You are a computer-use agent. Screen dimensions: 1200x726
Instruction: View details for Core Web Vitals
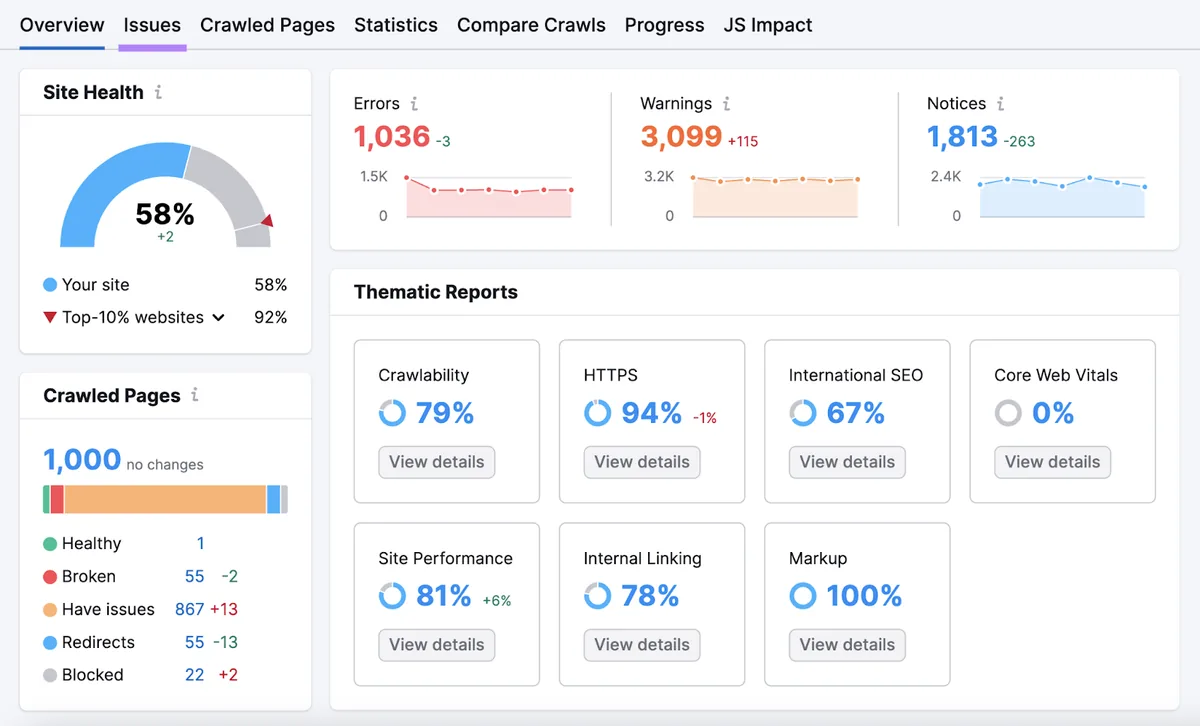click(x=1053, y=462)
